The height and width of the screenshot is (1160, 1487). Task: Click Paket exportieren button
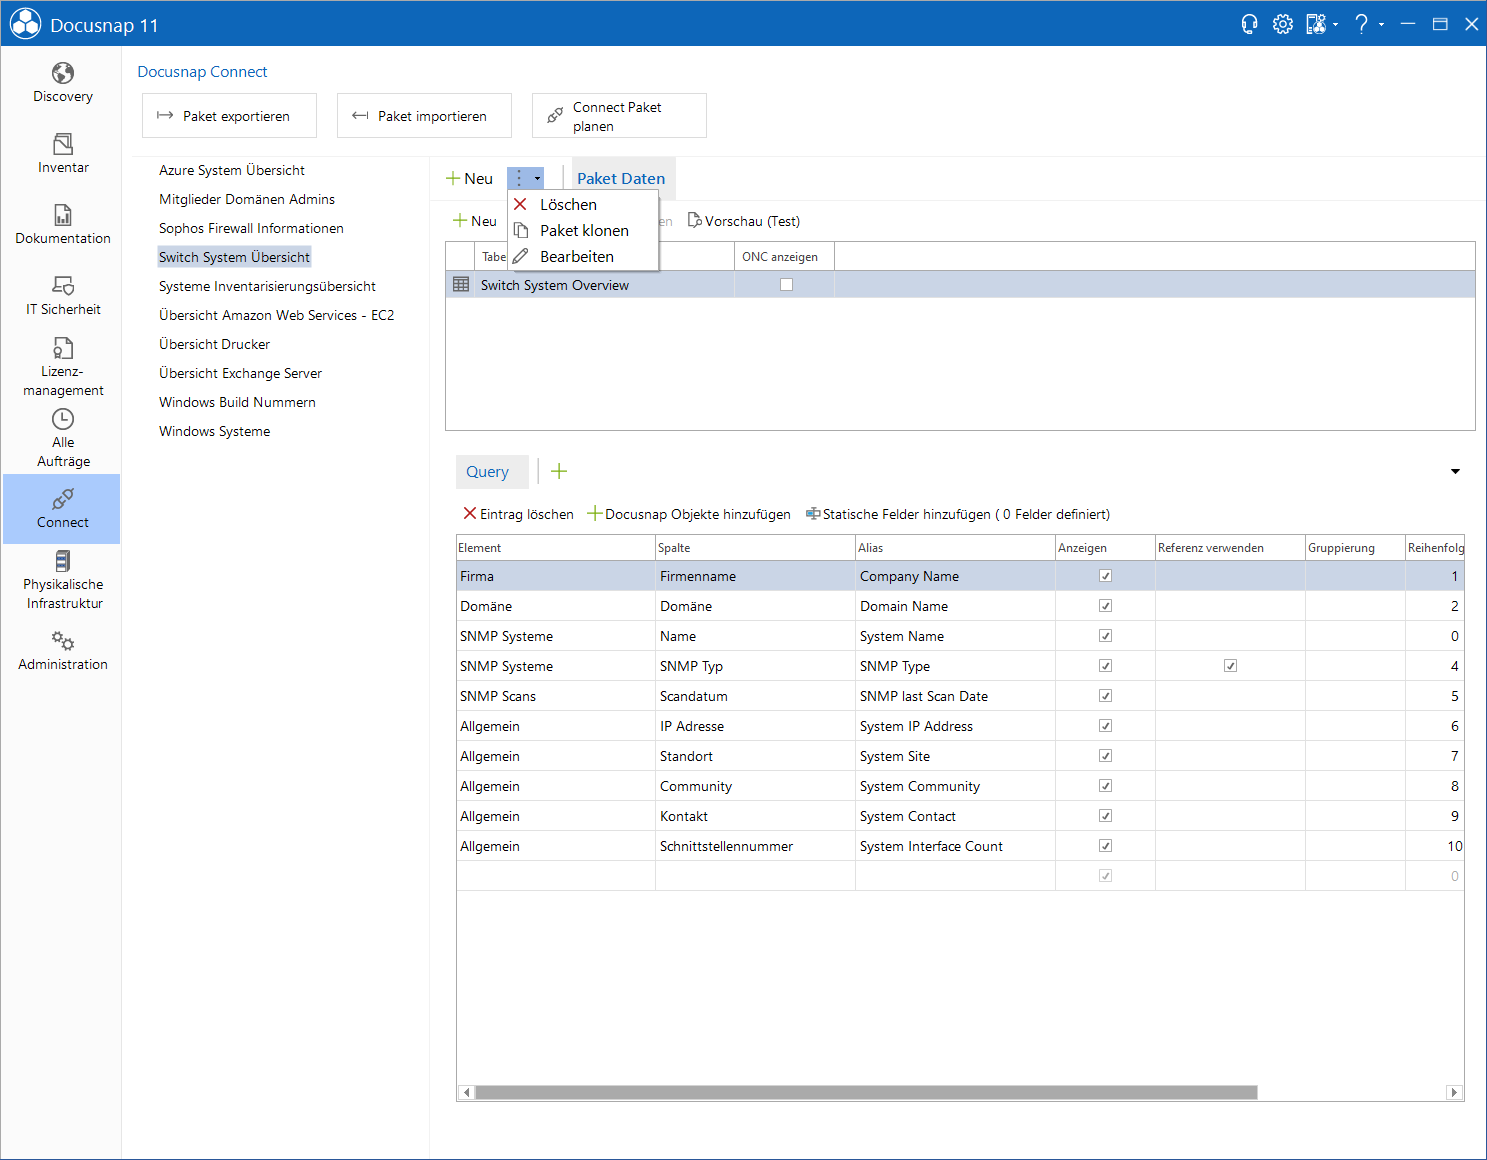pyautogui.click(x=229, y=116)
